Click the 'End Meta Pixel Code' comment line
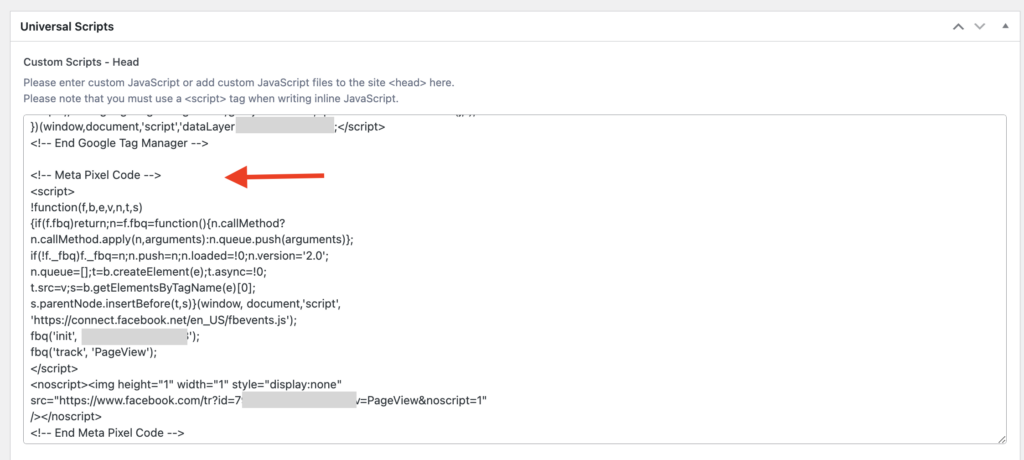Screen dimensions: 1024x460 pos(107,432)
